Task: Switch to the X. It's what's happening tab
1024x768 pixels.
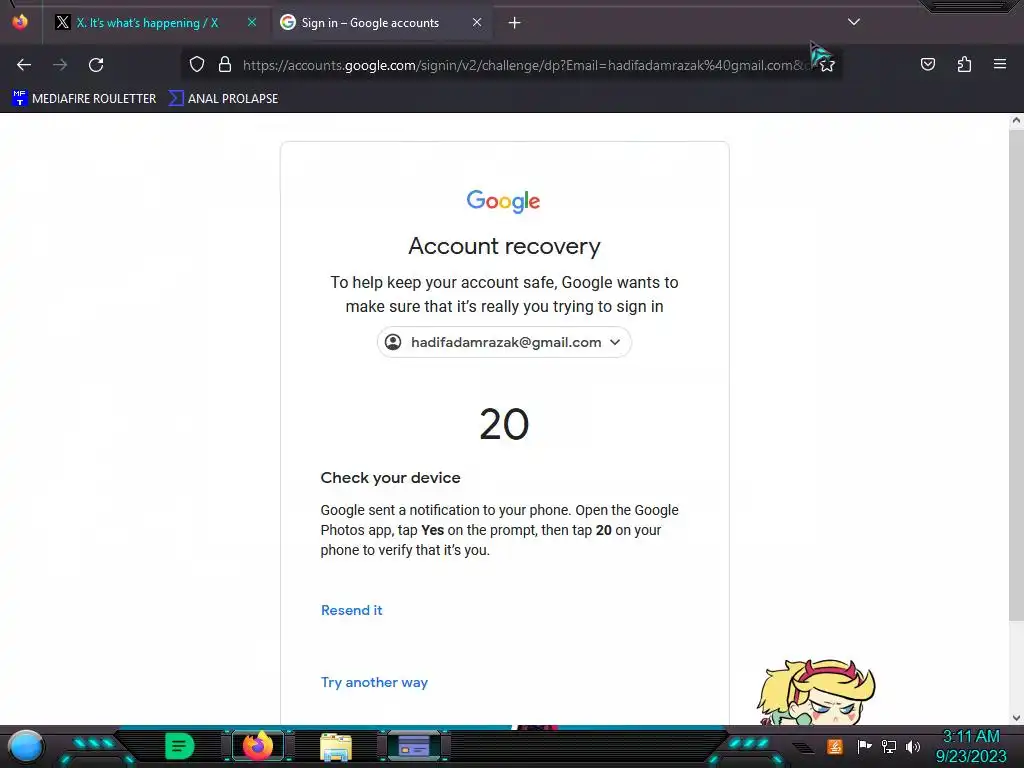Action: pos(147,23)
